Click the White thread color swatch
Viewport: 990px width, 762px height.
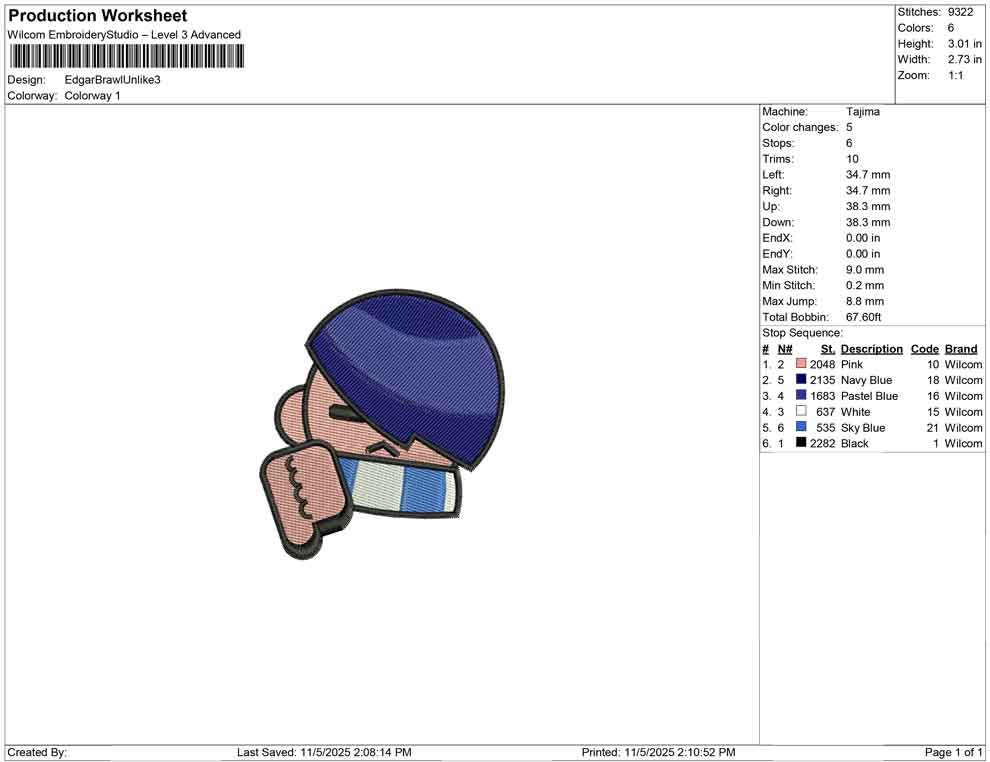point(801,411)
